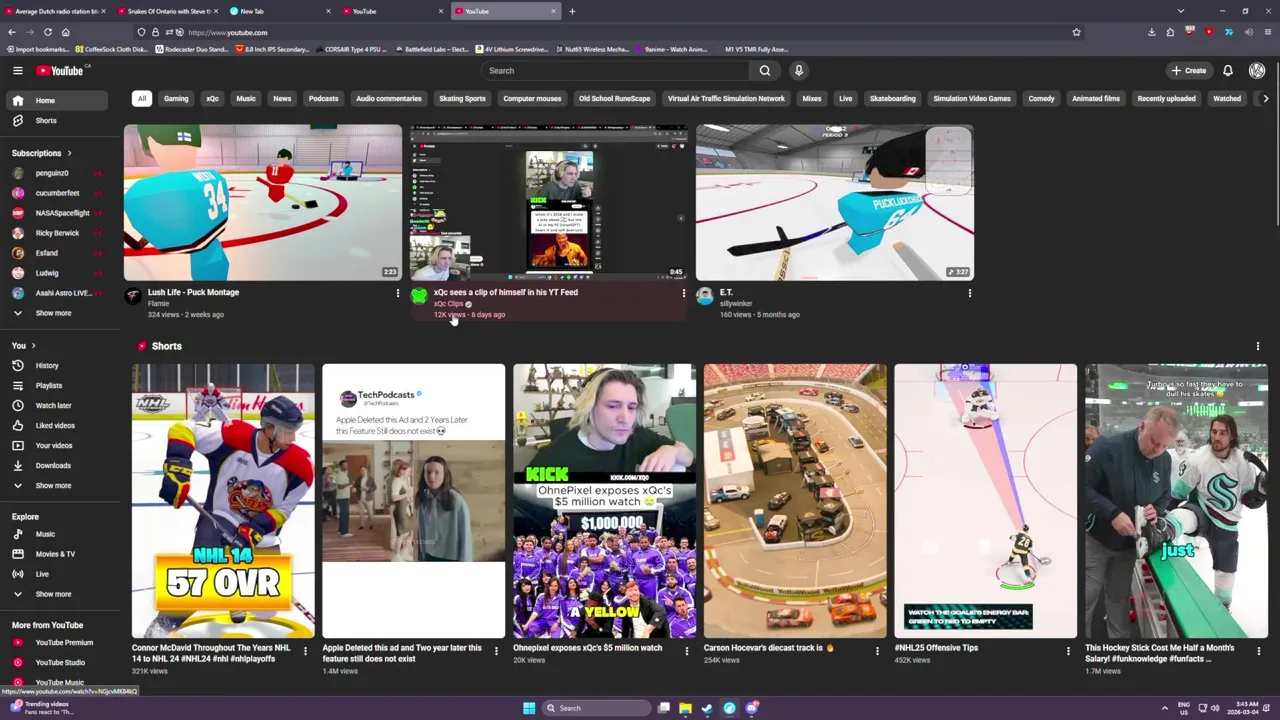Image resolution: width=1280 pixels, height=720 pixels.
Task: Open Downloads in the sidebar
Action: [58, 465]
